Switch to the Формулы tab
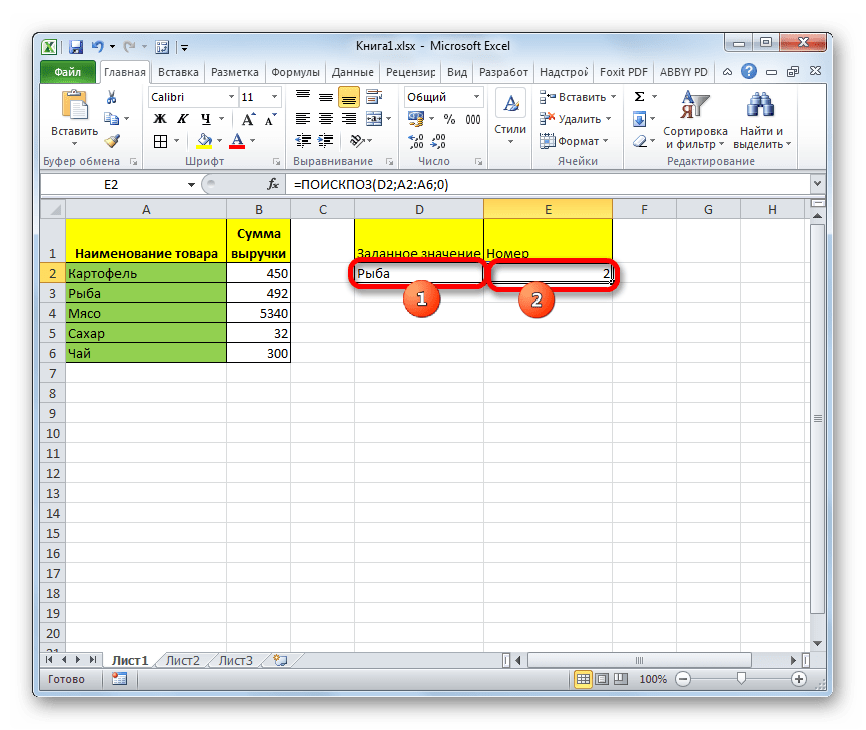The width and height of the screenshot is (866, 730). coord(295,72)
